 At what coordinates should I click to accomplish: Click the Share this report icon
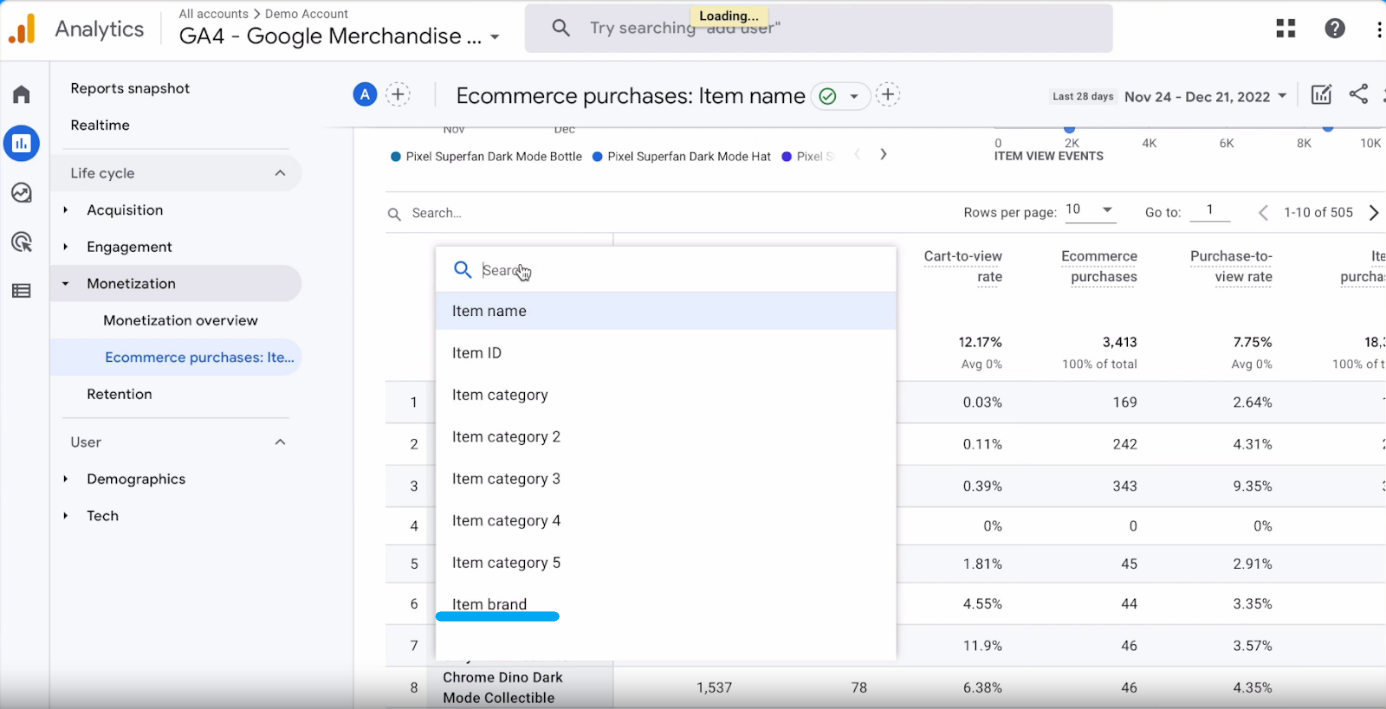click(1358, 95)
